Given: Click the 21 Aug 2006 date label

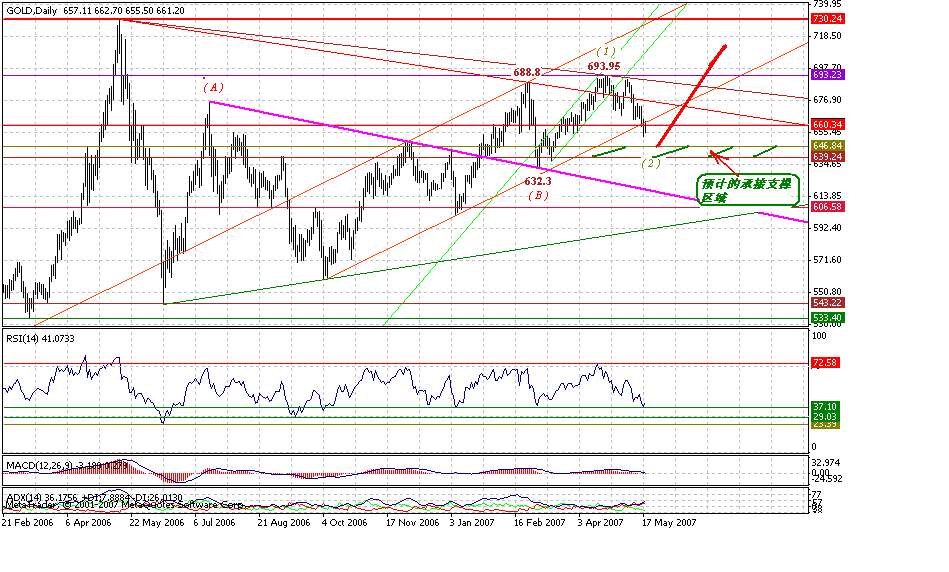Looking at the screenshot, I should pos(283,522).
